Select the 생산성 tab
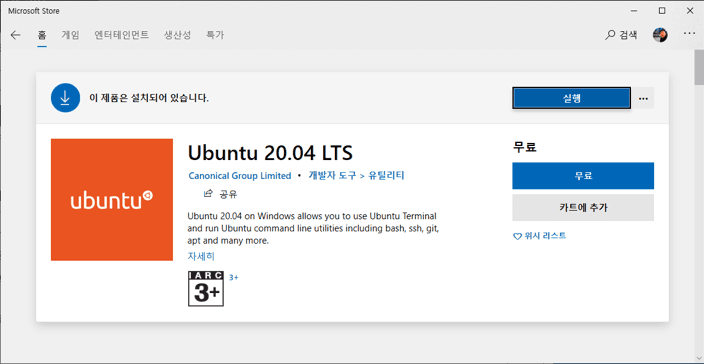704x364 pixels. pyautogui.click(x=177, y=35)
